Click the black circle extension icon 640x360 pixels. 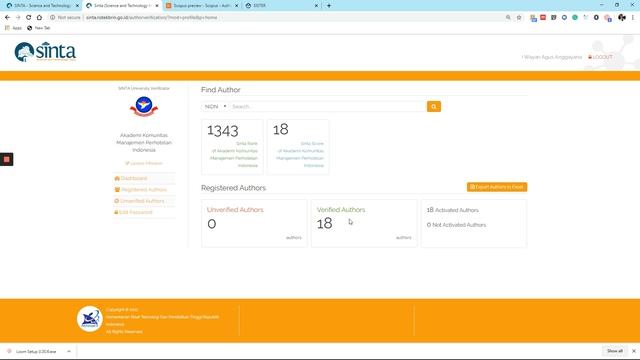[596, 18]
